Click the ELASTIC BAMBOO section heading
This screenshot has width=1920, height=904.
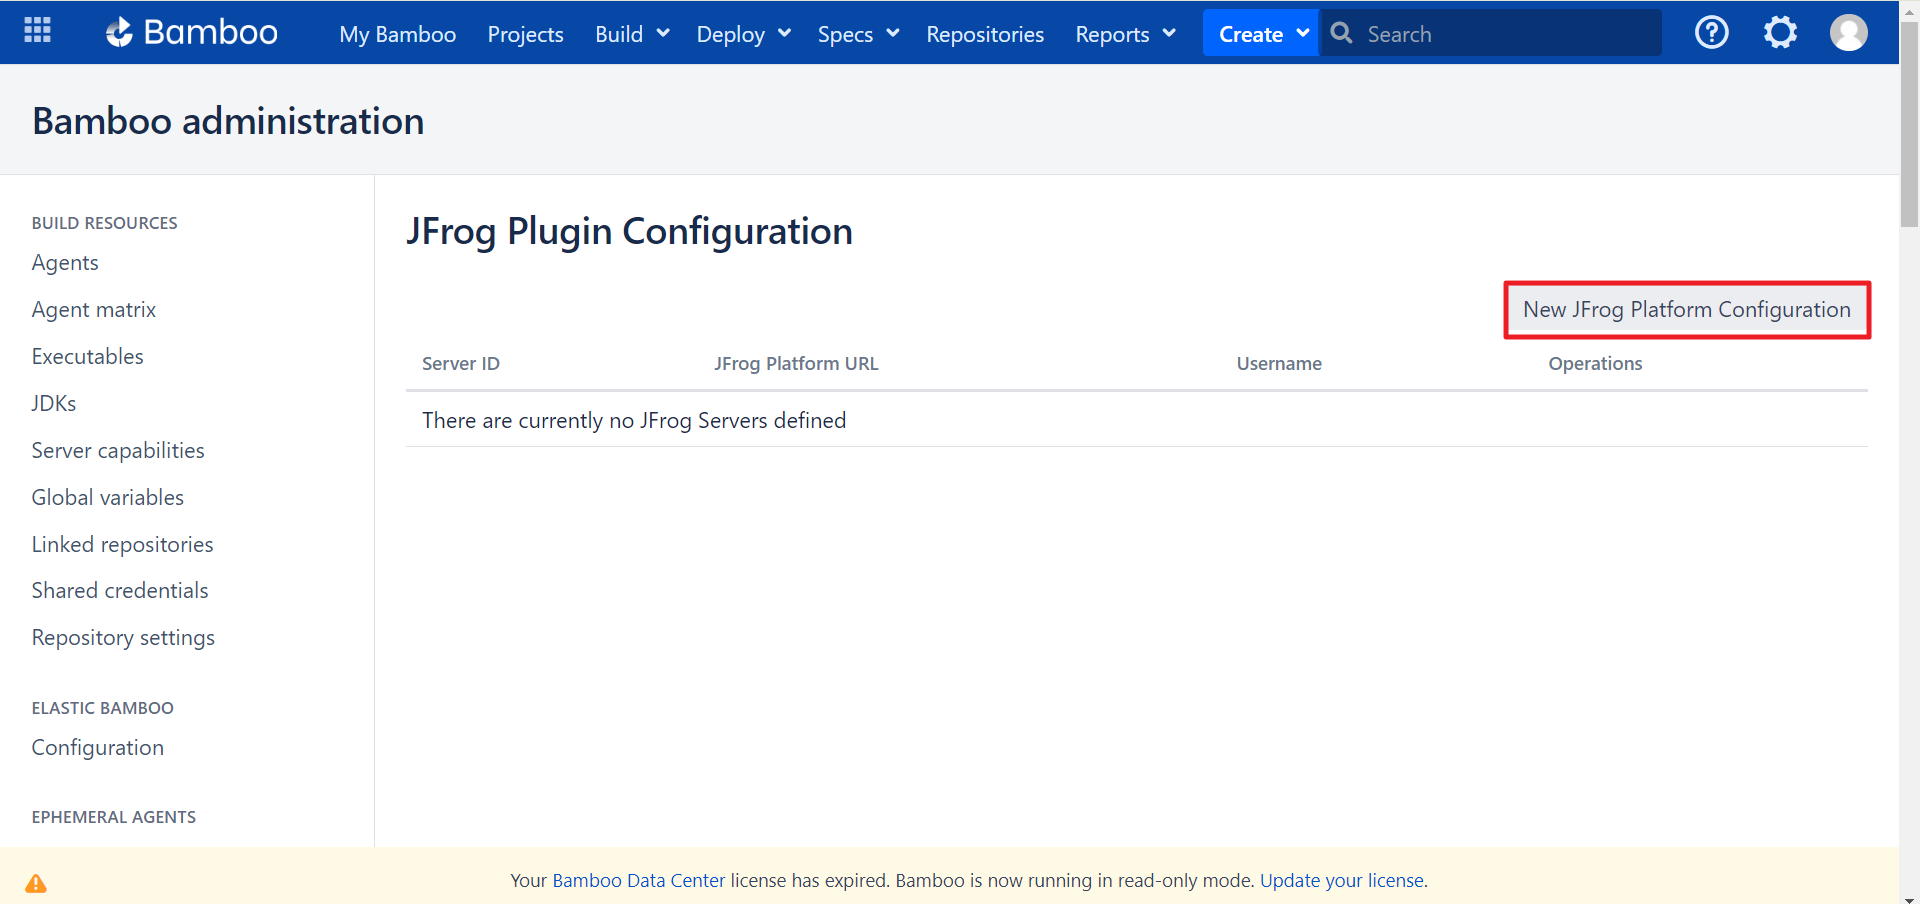(102, 708)
